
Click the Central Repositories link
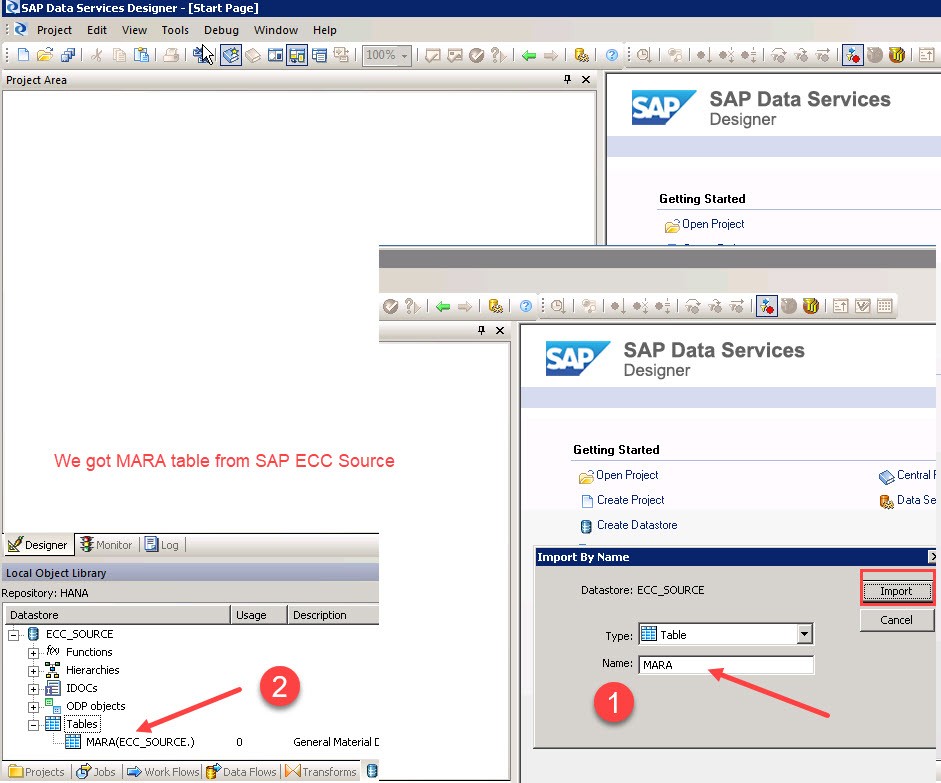[x=916, y=475]
